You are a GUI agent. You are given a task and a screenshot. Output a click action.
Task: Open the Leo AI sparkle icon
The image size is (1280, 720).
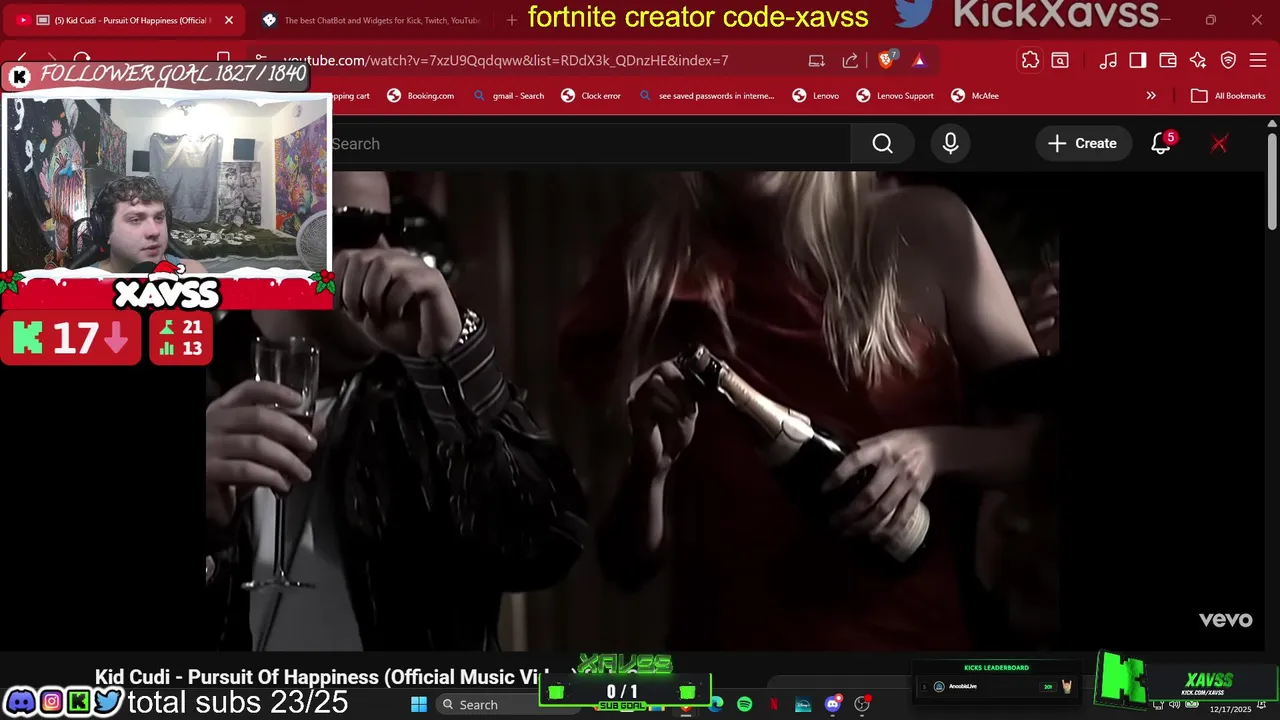1198,60
